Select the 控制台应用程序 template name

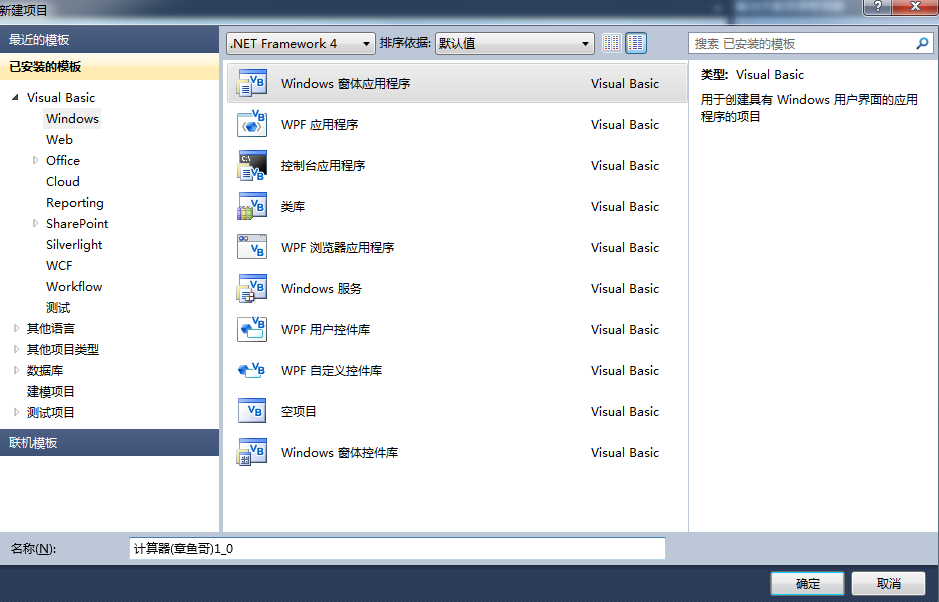tap(323, 165)
